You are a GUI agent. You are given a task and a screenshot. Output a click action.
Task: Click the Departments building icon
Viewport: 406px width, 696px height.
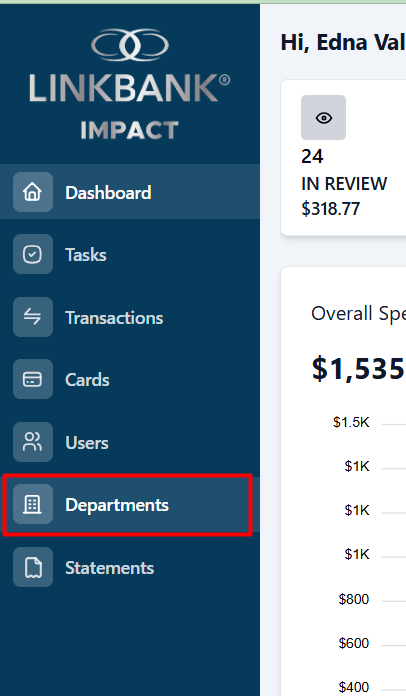point(33,504)
